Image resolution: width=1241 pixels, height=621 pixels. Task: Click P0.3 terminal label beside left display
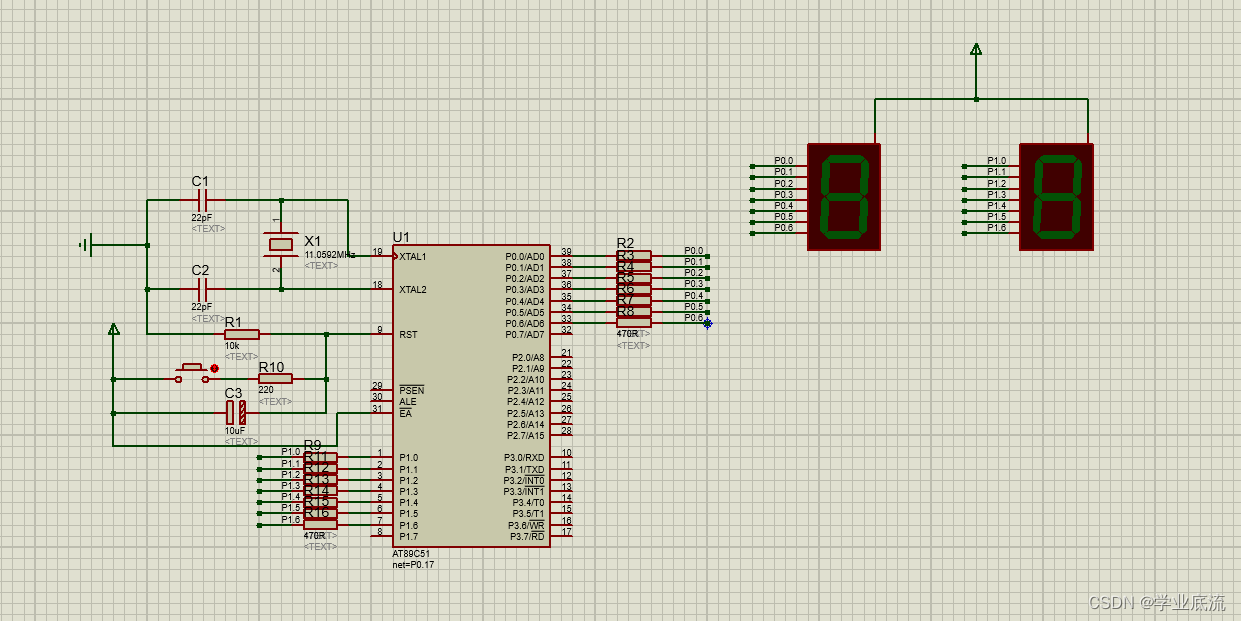point(783,194)
